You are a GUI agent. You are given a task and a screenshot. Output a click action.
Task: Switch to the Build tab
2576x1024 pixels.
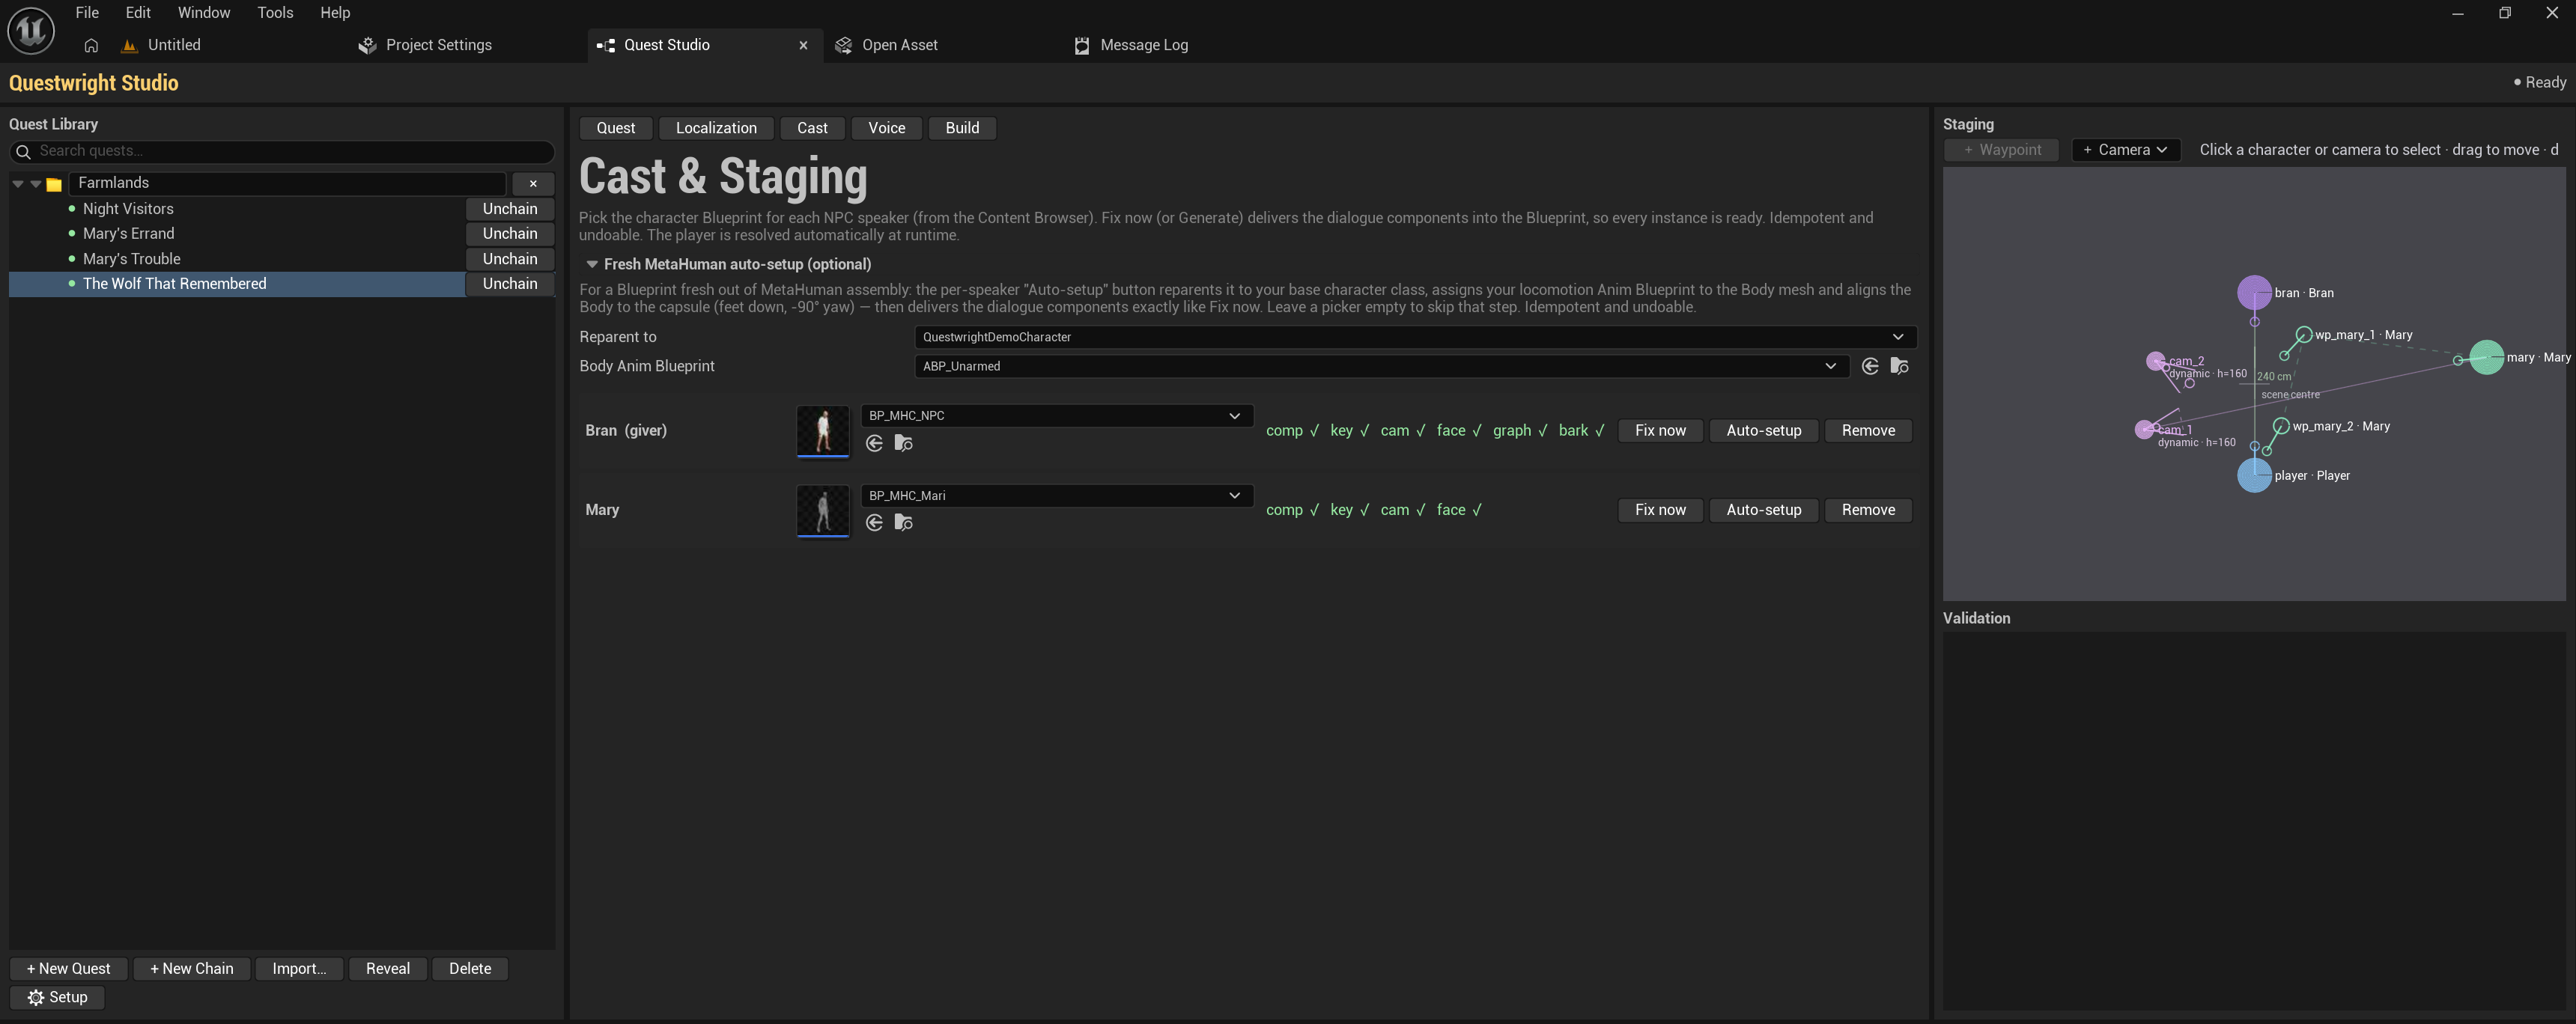[962, 128]
